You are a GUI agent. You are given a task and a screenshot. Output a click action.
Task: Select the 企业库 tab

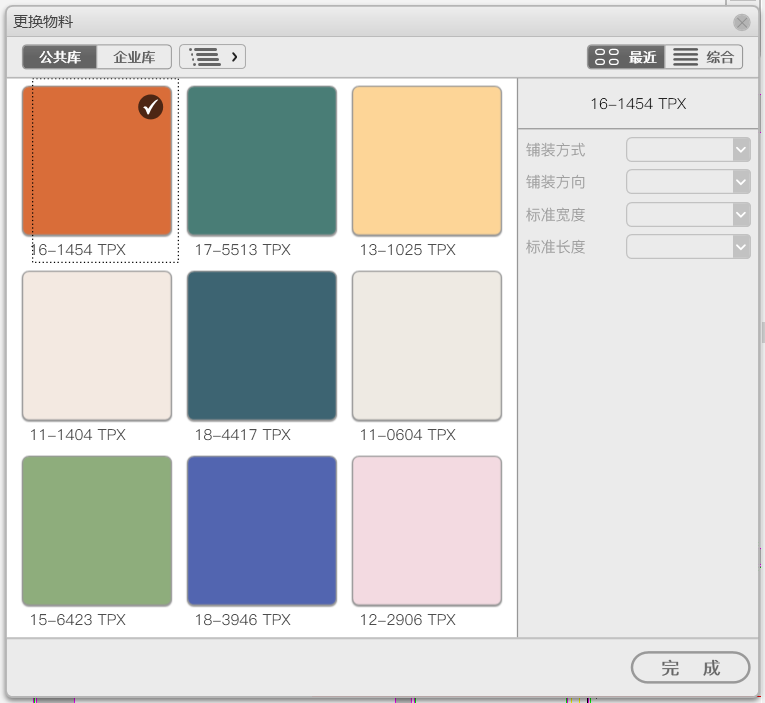[134, 57]
